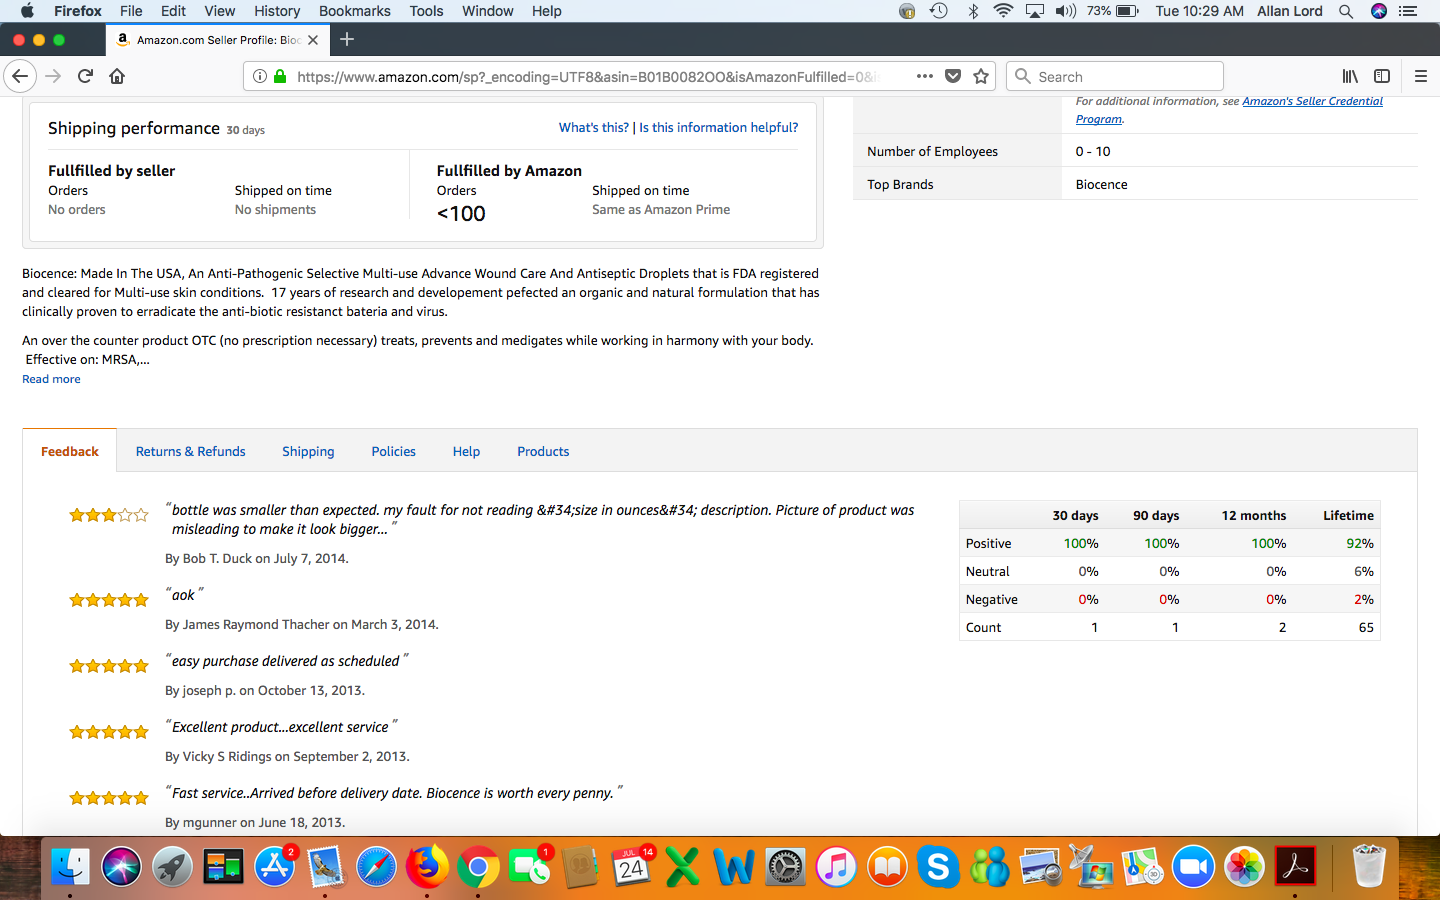Open the Tools menu
Image resolution: width=1440 pixels, height=900 pixels.
tap(426, 11)
